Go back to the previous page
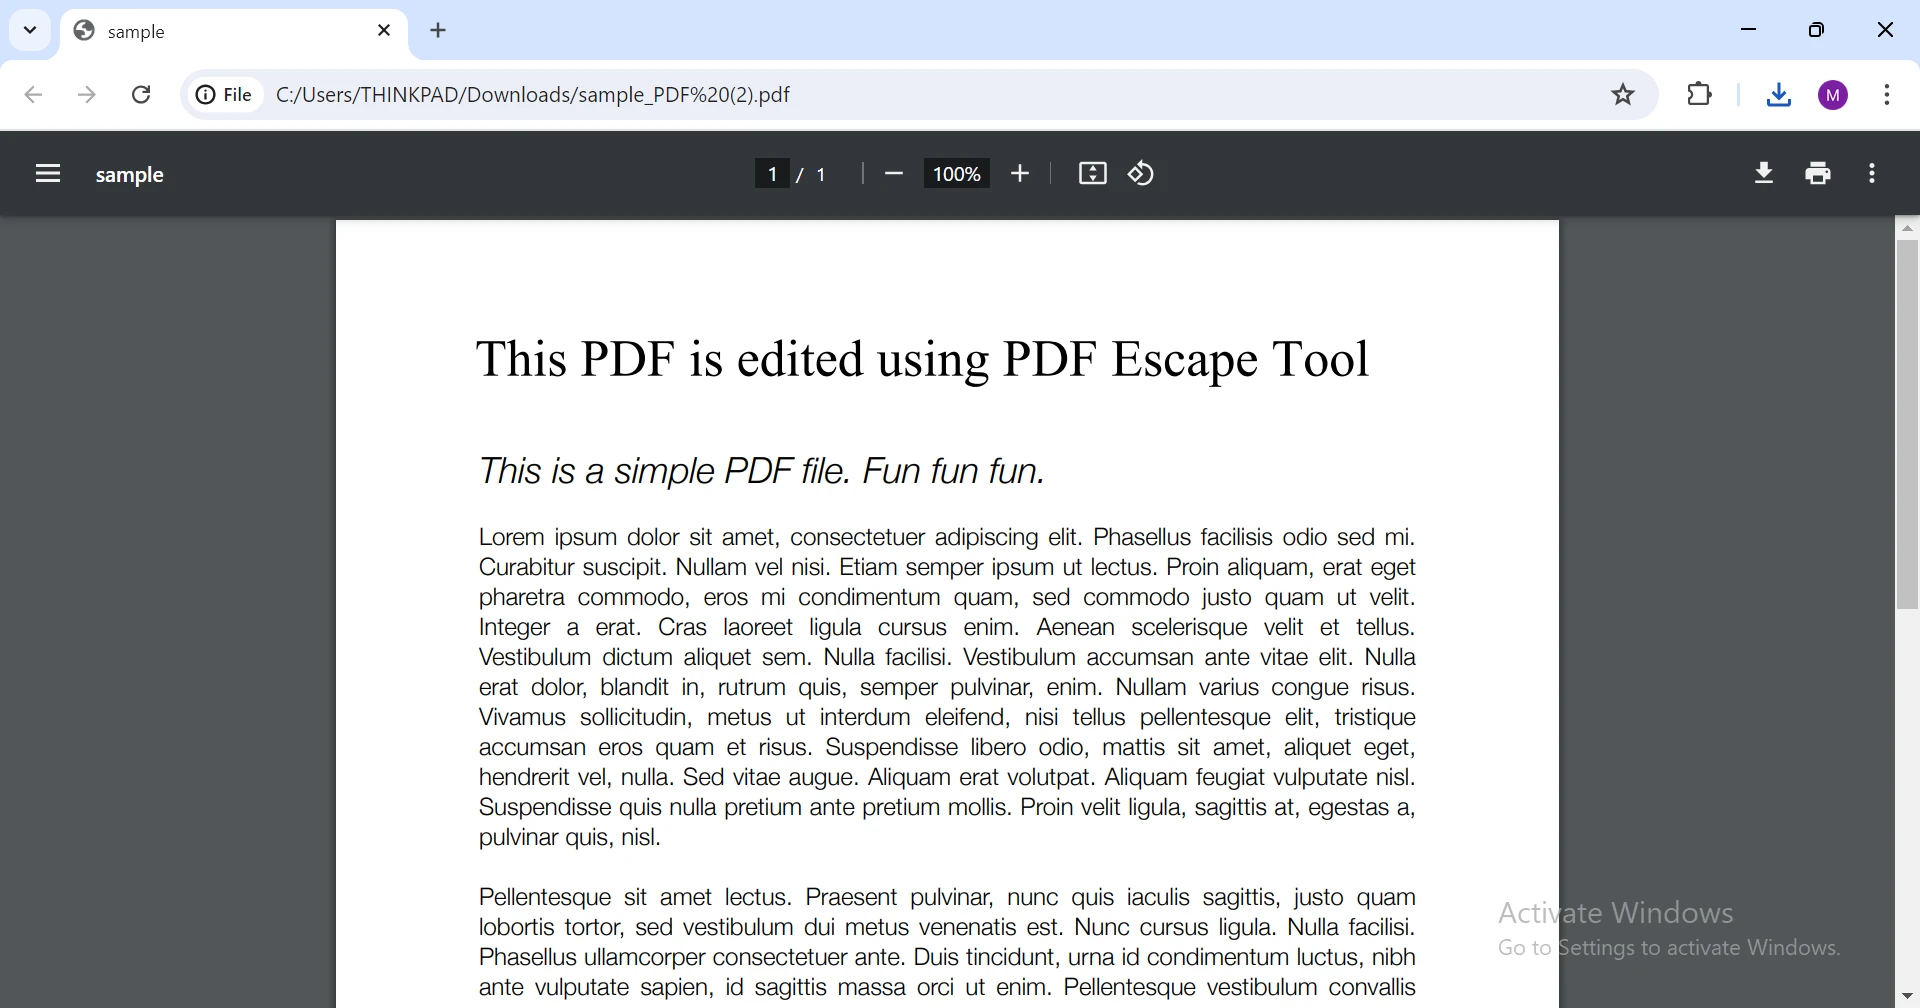The image size is (1920, 1008). [x=33, y=95]
